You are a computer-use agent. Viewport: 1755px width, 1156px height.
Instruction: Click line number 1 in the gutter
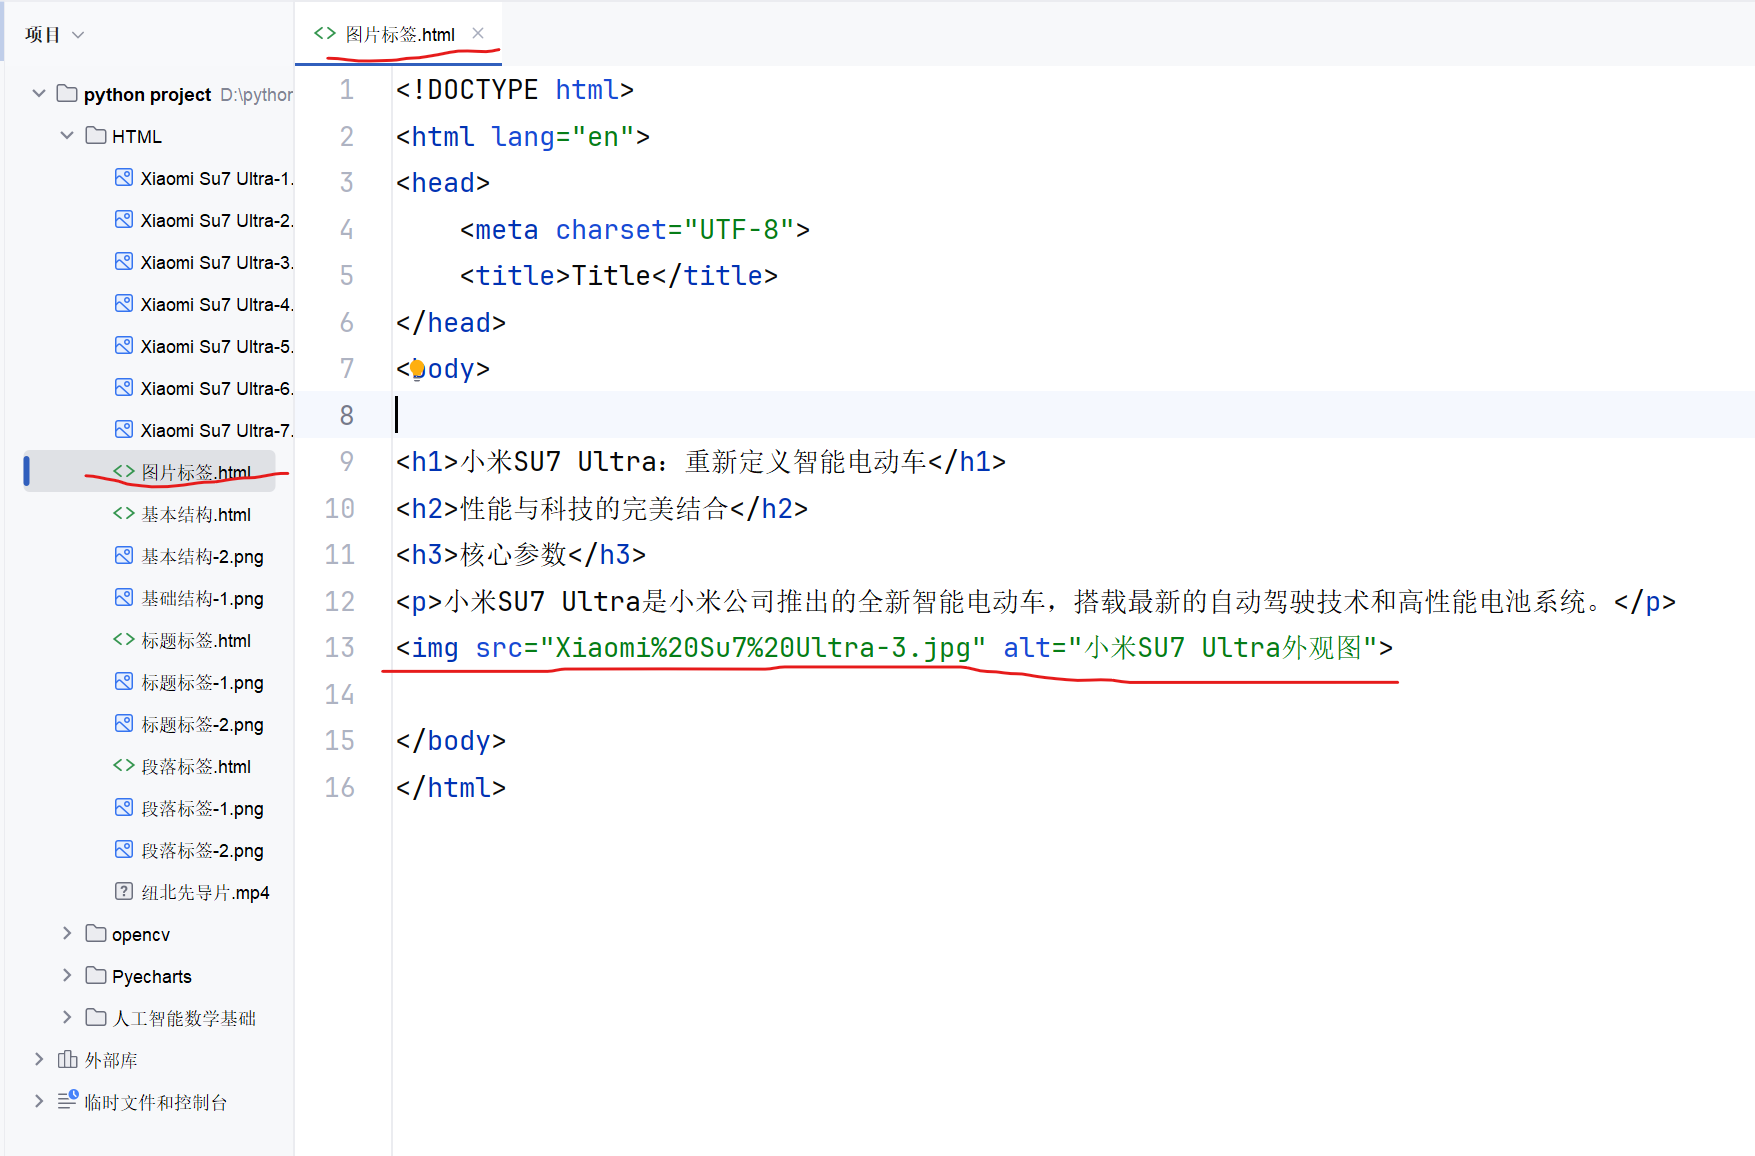(x=347, y=90)
